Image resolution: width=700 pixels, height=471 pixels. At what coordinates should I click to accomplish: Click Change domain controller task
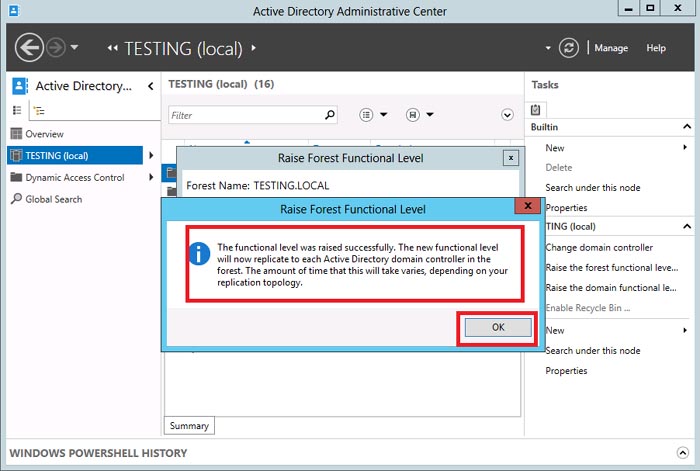[599, 247]
